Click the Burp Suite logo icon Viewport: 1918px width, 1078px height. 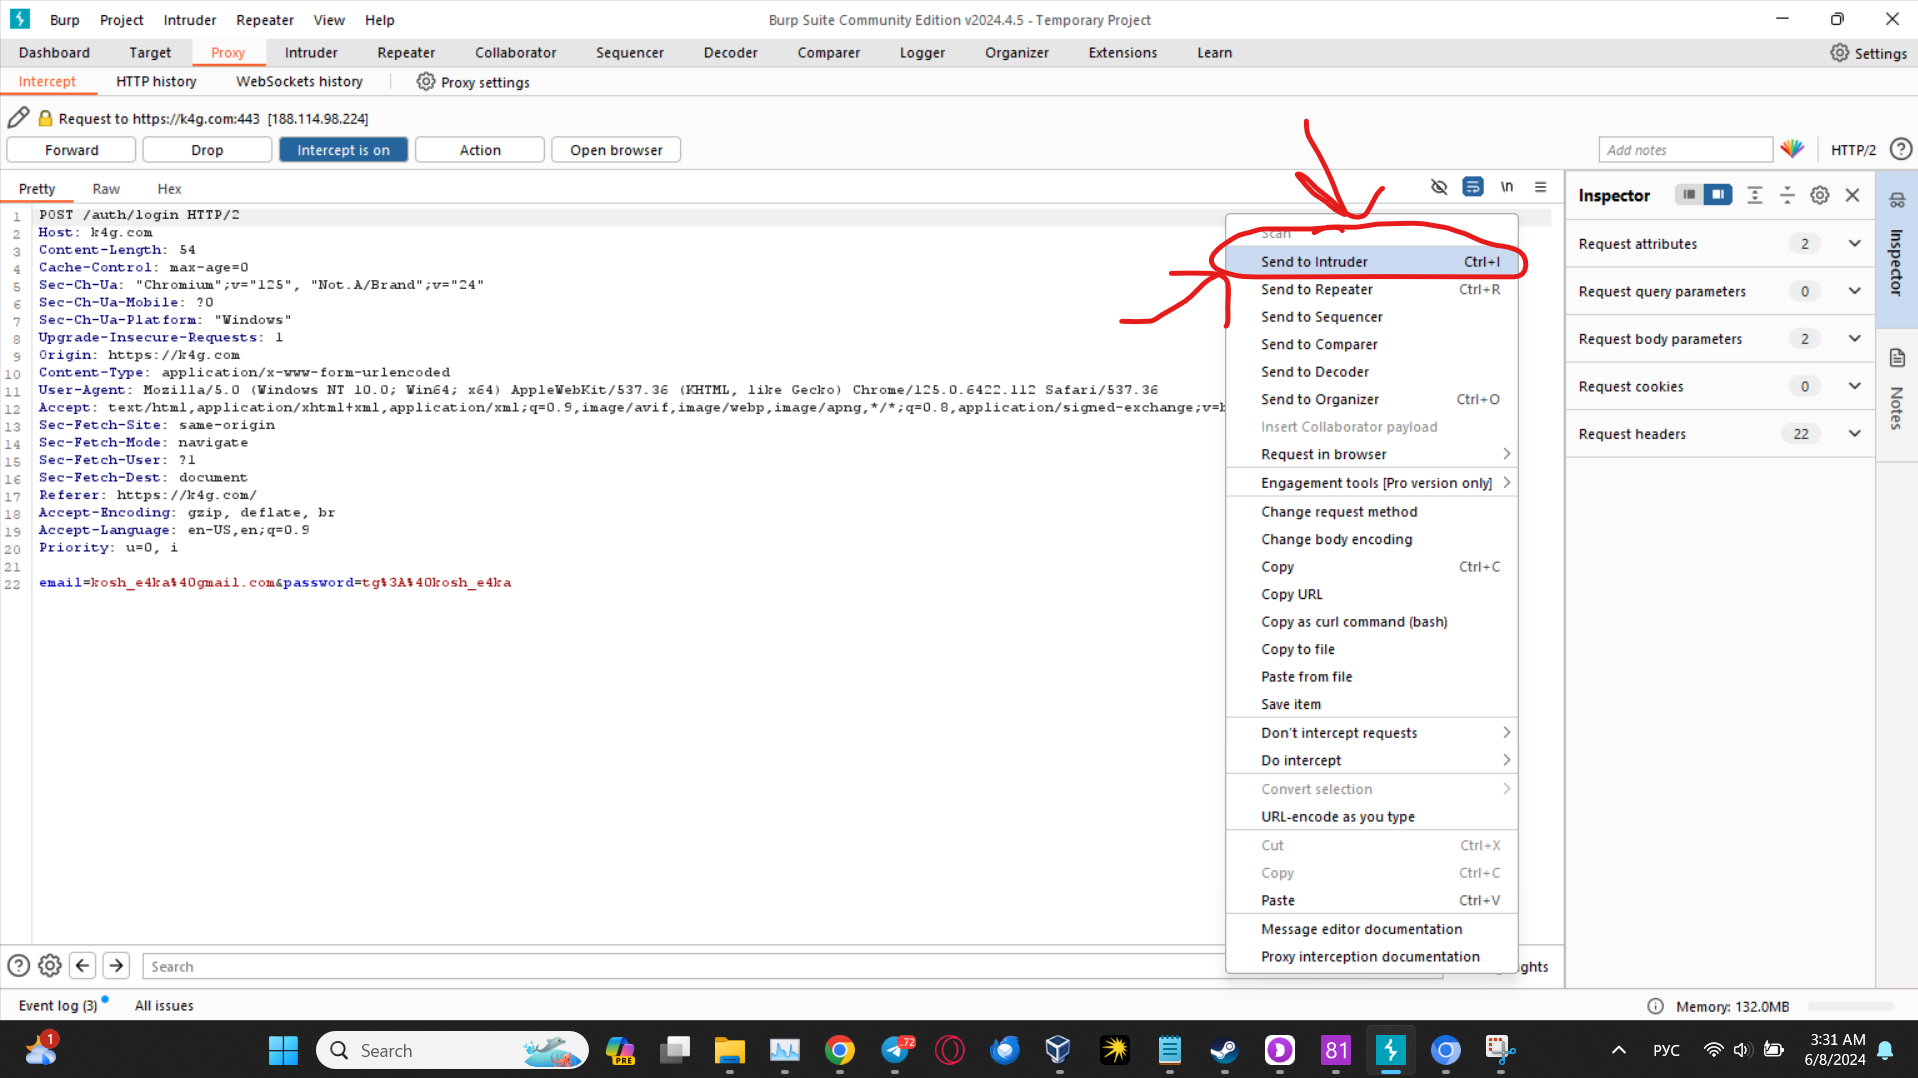(20, 19)
